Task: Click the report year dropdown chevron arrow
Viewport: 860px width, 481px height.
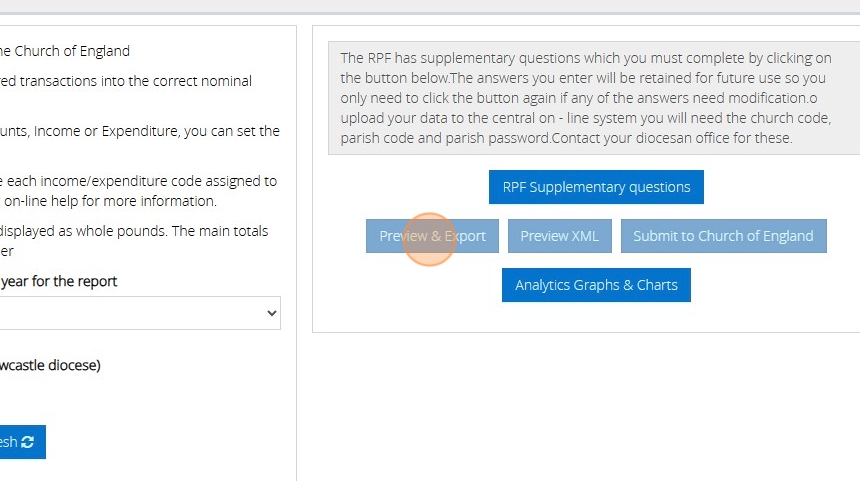Action: point(272,313)
